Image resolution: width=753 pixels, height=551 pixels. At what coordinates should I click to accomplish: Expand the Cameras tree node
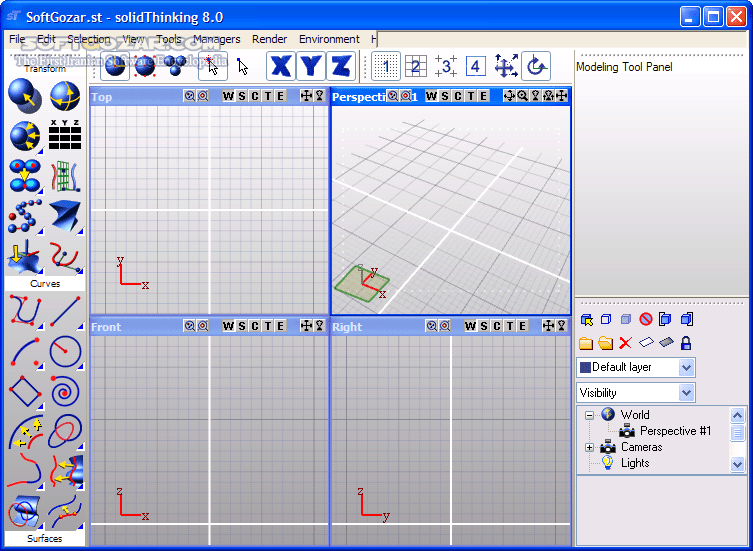(590, 447)
